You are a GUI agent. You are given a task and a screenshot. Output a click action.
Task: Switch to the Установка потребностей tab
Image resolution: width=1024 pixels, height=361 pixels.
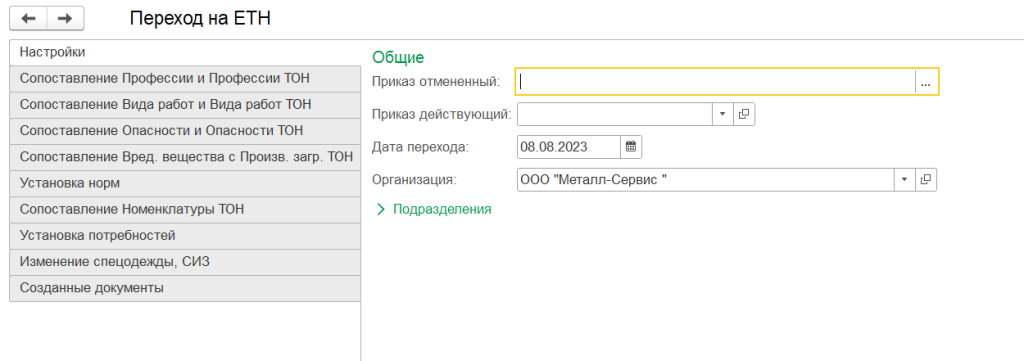pos(185,236)
